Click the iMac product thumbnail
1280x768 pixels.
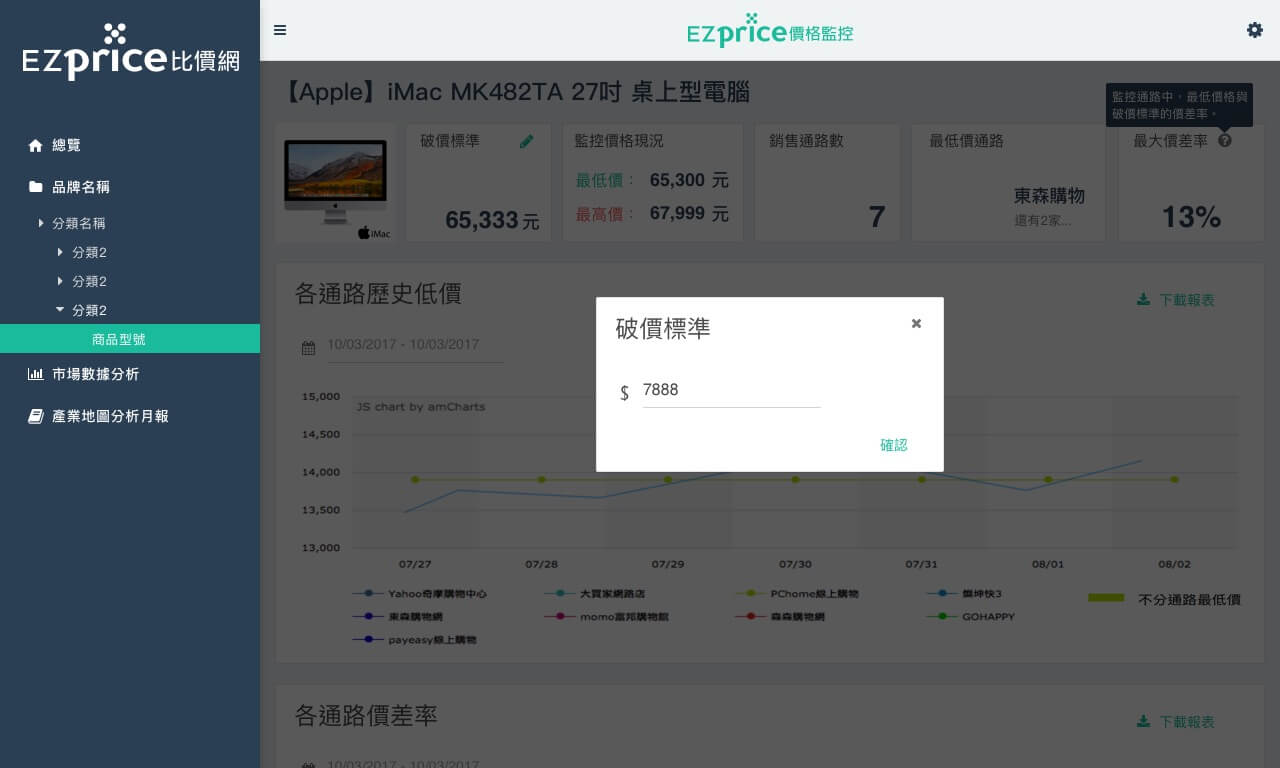tap(335, 183)
